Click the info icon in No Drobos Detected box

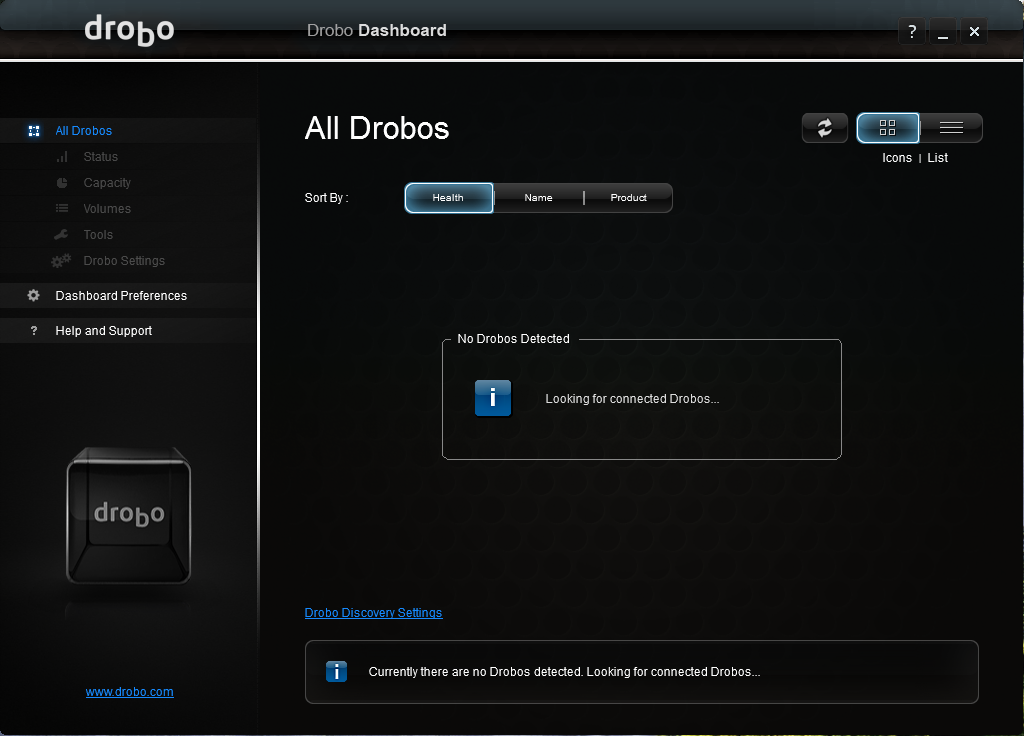[x=492, y=398]
